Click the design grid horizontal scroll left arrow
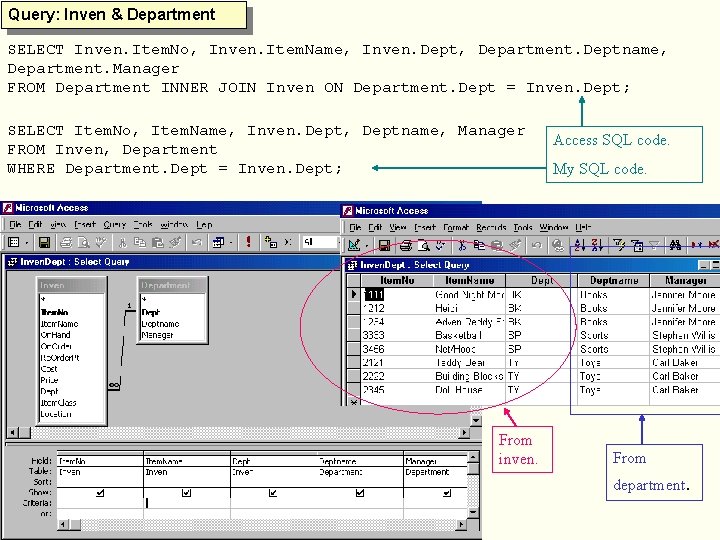This screenshot has height=540, width=720. pyautogui.click(x=64, y=524)
